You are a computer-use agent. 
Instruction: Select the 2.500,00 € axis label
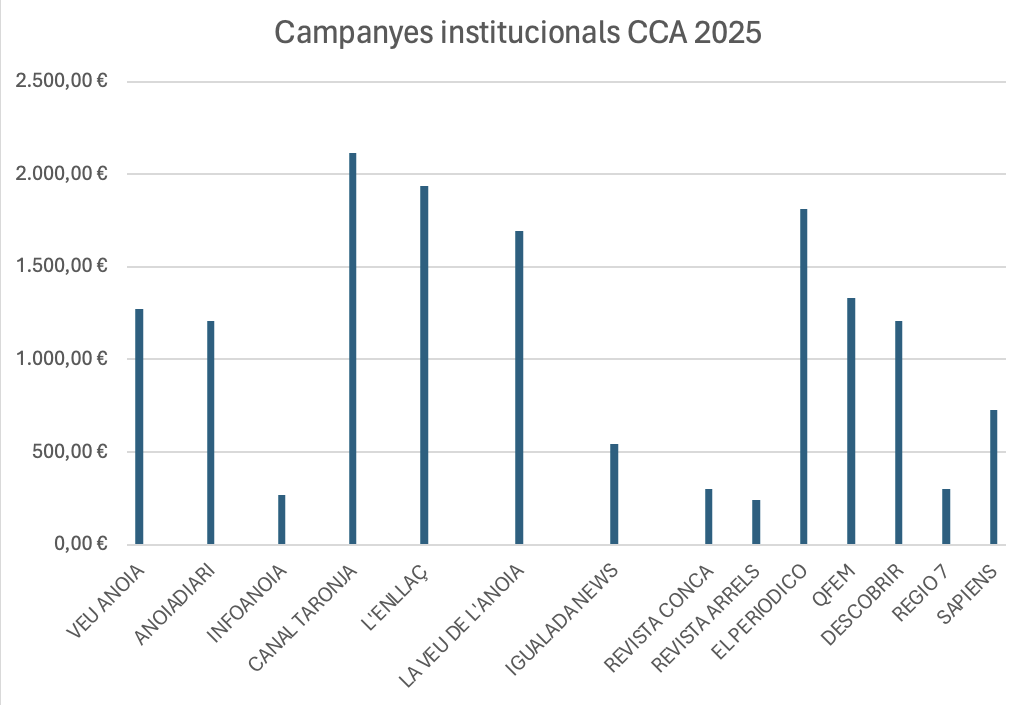tap(61, 82)
